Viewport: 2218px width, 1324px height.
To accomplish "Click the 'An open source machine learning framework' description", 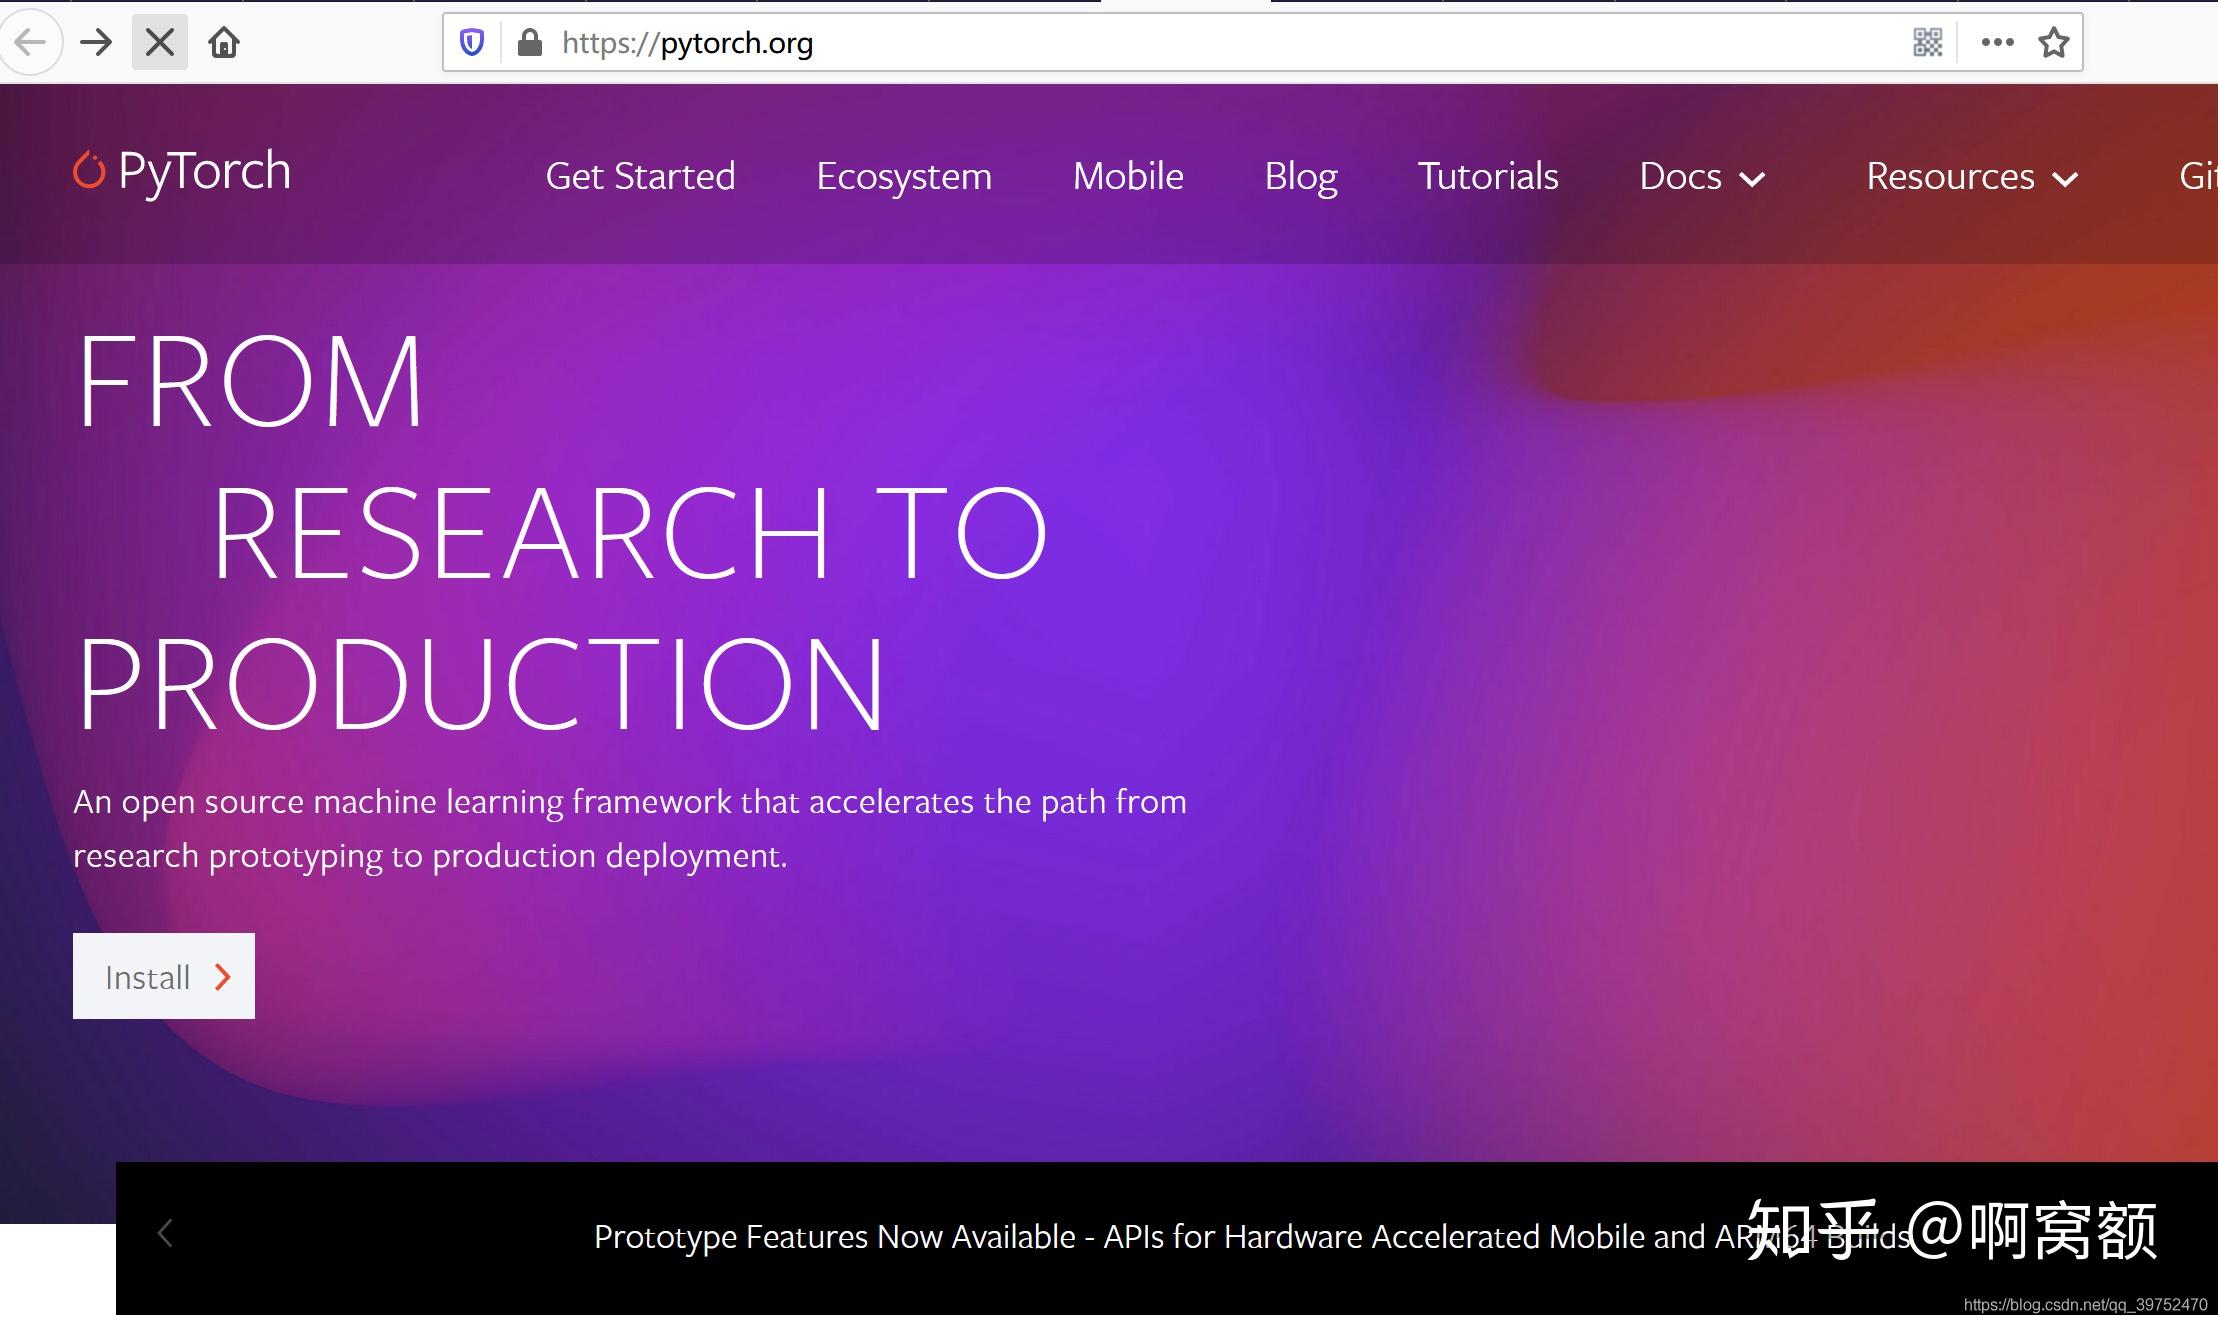I will (630, 828).
